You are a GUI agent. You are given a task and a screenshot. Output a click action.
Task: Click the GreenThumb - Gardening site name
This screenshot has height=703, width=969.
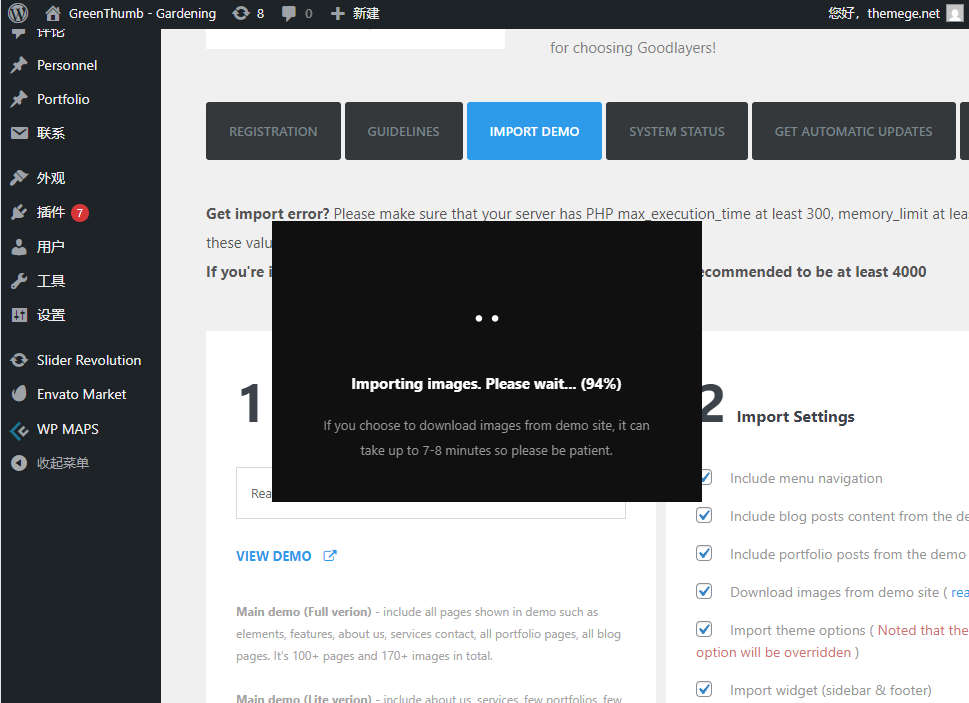pyautogui.click(x=142, y=14)
